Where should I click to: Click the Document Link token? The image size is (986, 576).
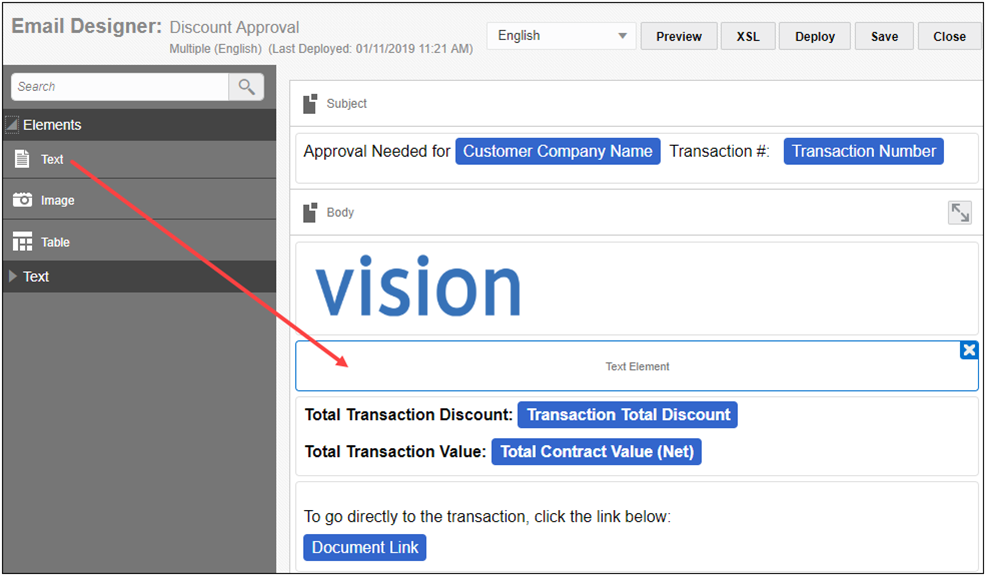click(365, 547)
